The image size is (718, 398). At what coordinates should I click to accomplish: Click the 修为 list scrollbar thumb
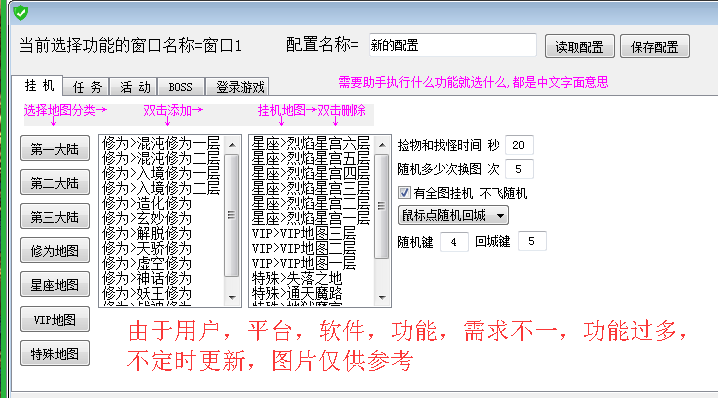click(232, 215)
